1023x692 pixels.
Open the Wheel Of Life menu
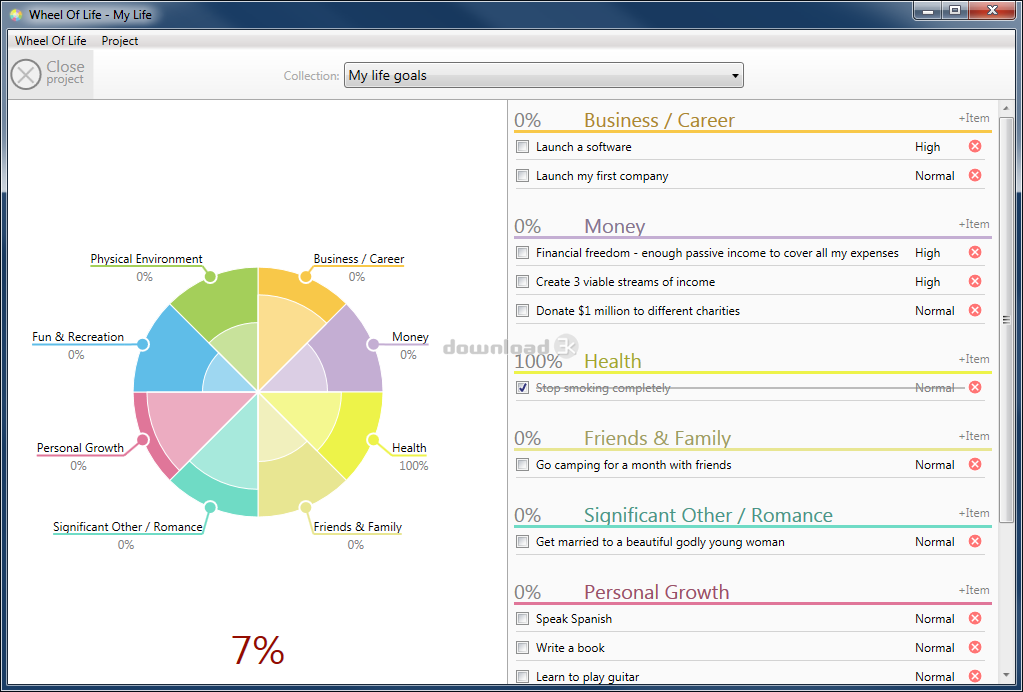51,41
